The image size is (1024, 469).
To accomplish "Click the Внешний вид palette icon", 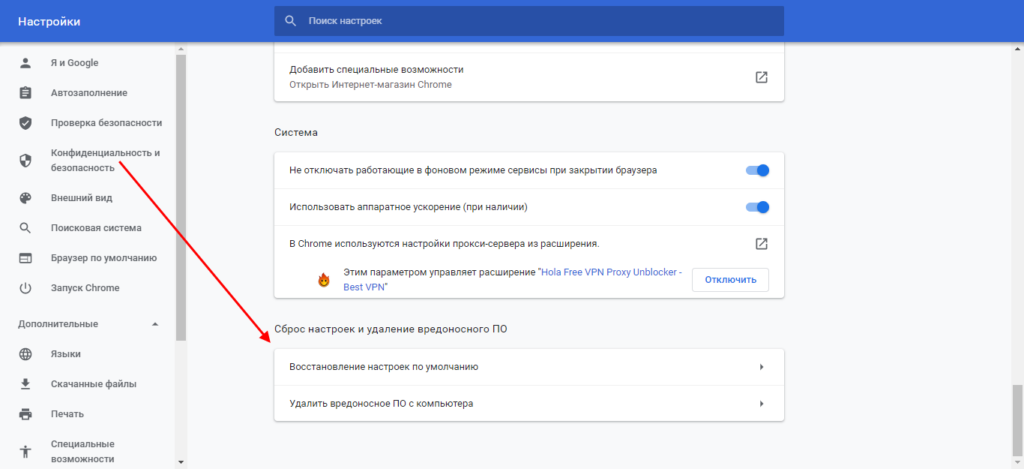I will point(26,198).
